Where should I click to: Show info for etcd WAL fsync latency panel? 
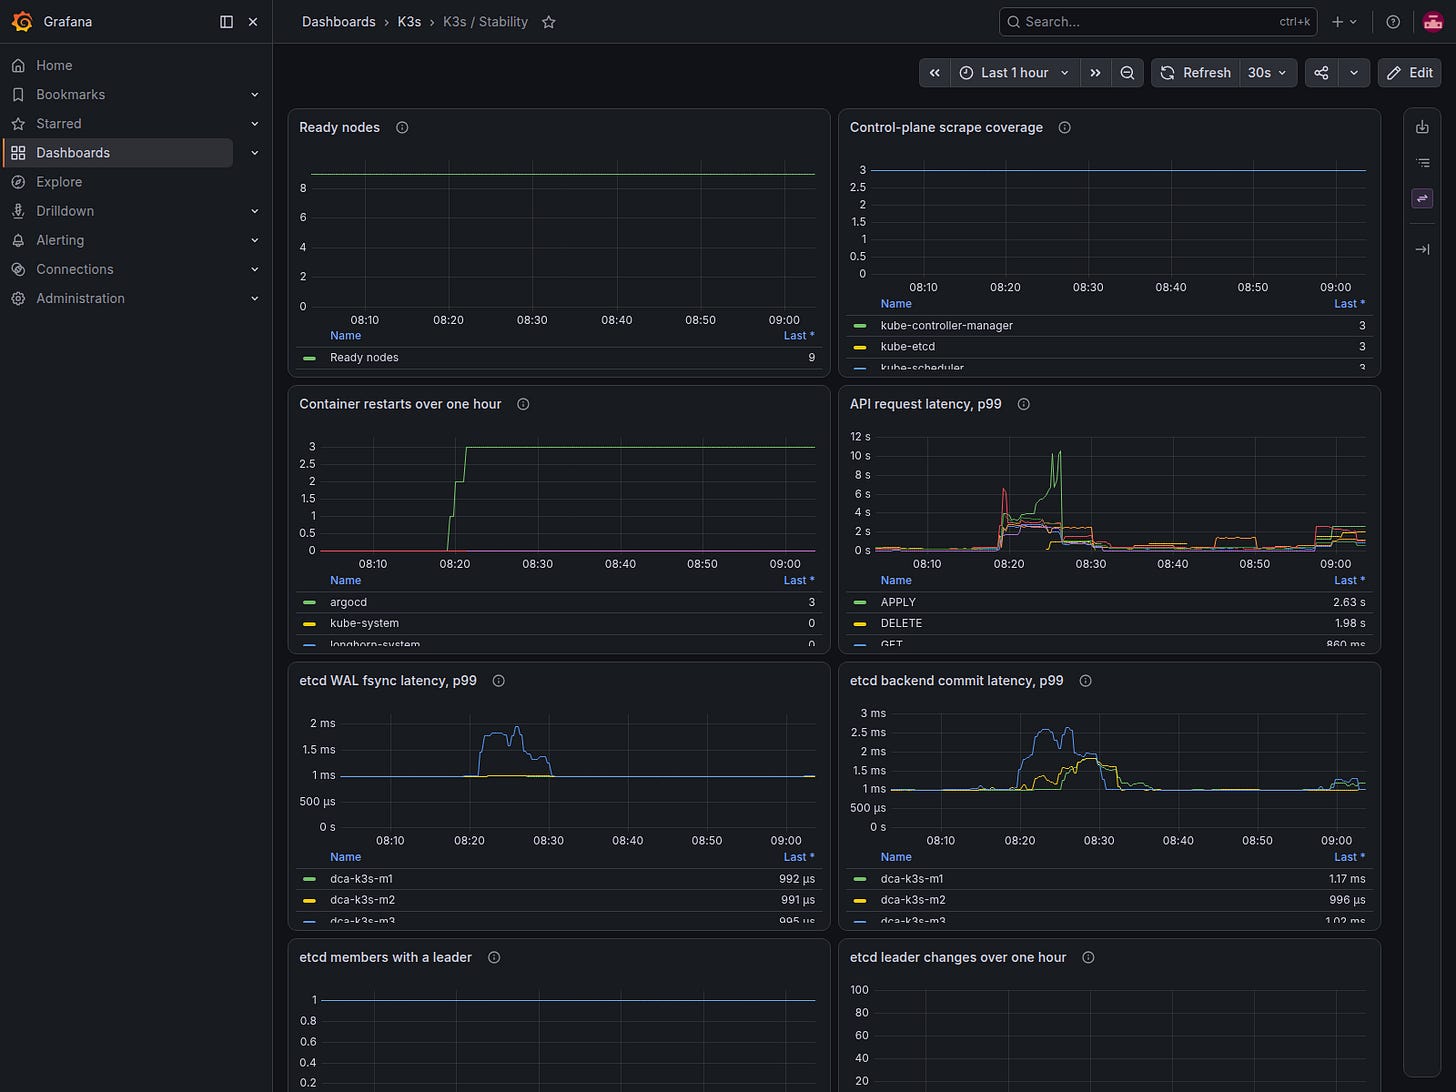pyautogui.click(x=498, y=681)
